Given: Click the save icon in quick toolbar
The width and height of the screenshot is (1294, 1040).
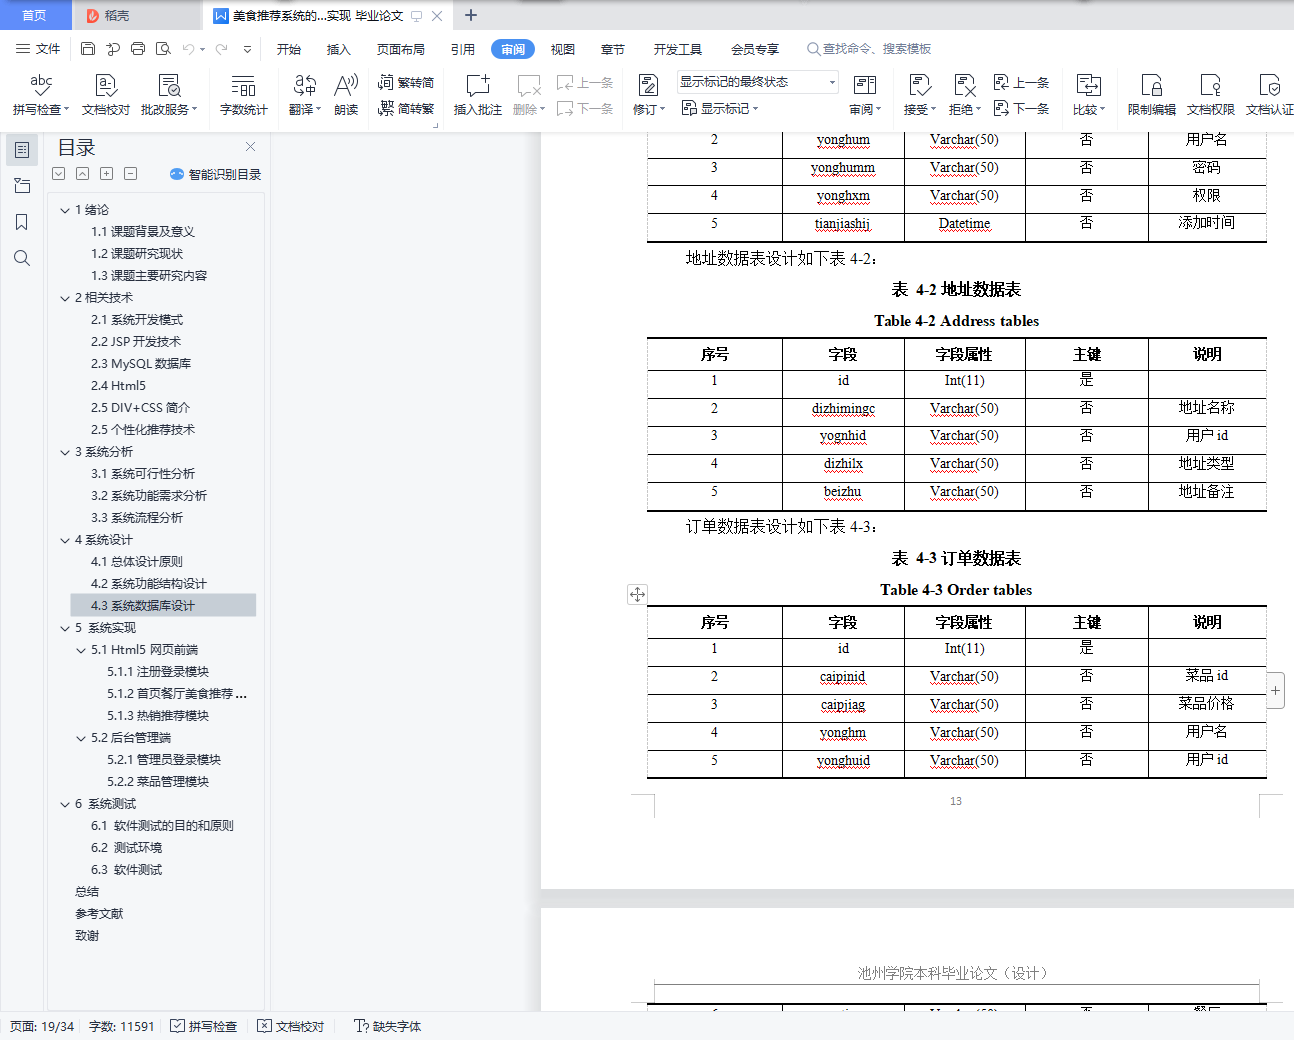Looking at the screenshot, I should [88, 48].
